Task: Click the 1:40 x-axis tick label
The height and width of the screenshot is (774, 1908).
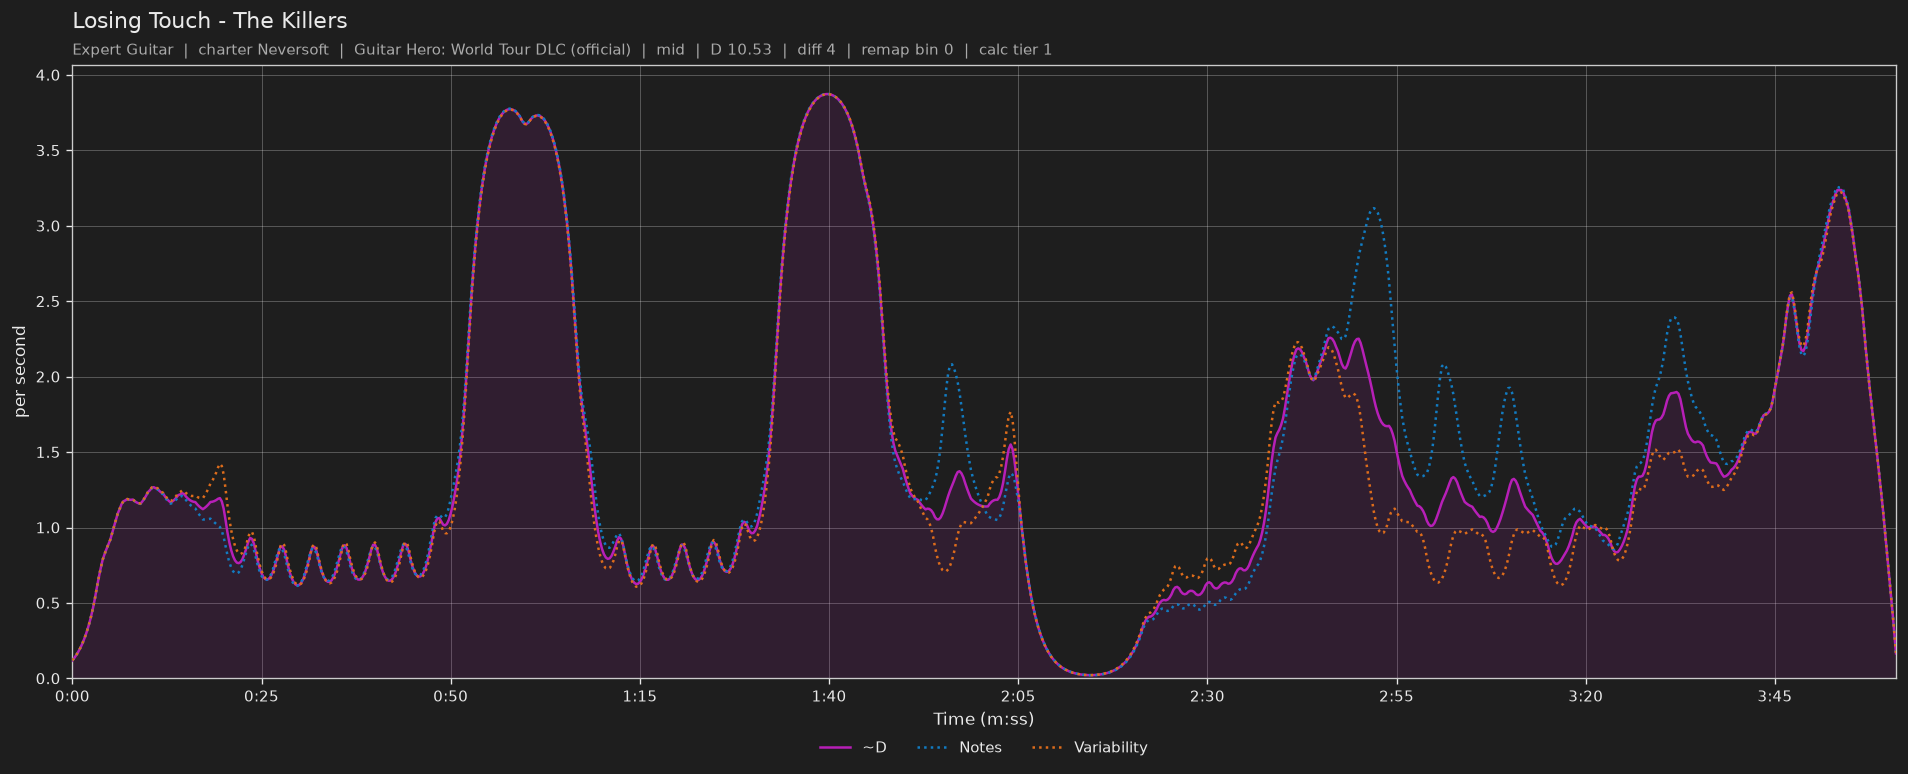Action: tap(828, 696)
